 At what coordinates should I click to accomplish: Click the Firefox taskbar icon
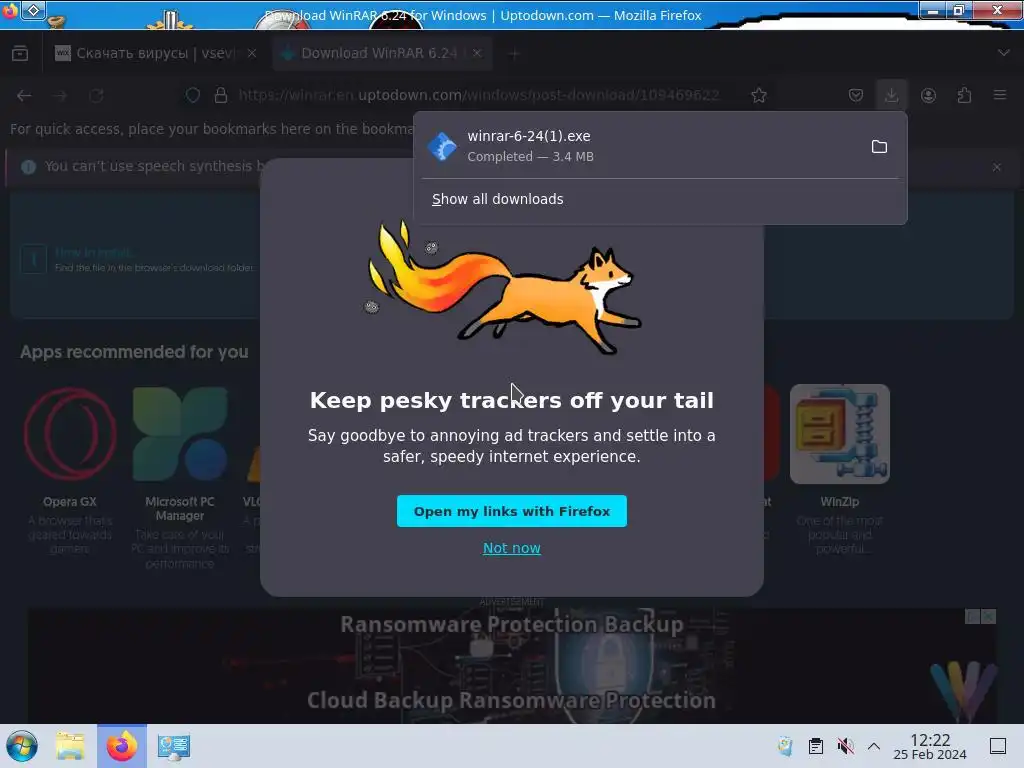(122, 746)
